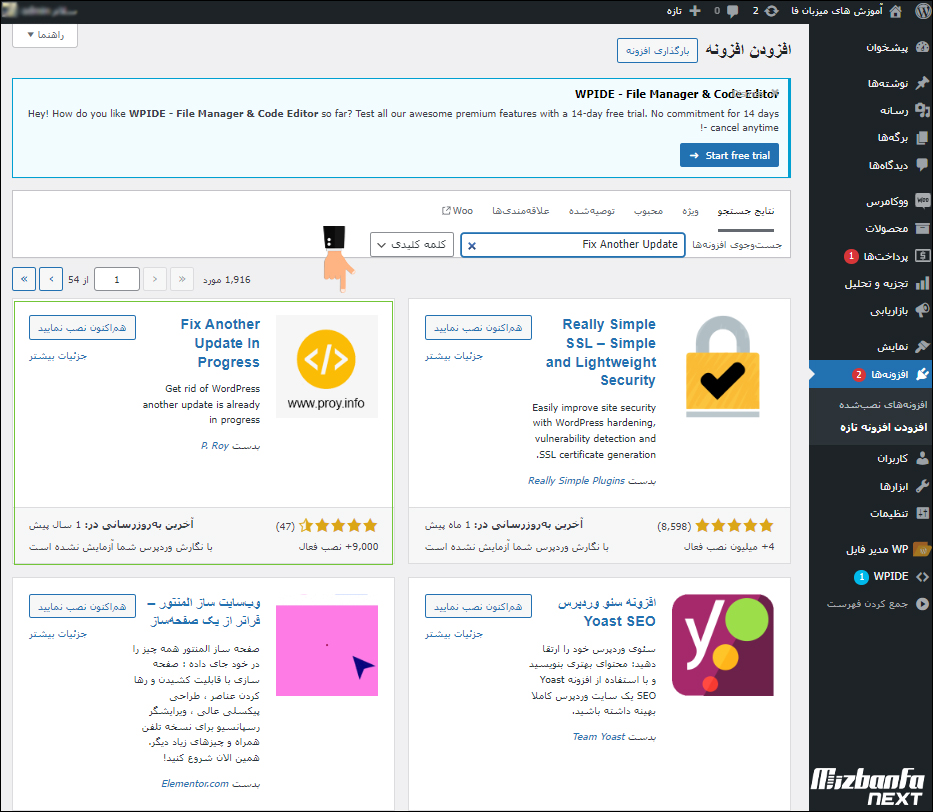Click the Start free trial button
This screenshot has width=933, height=812.
pyautogui.click(x=729, y=155)
